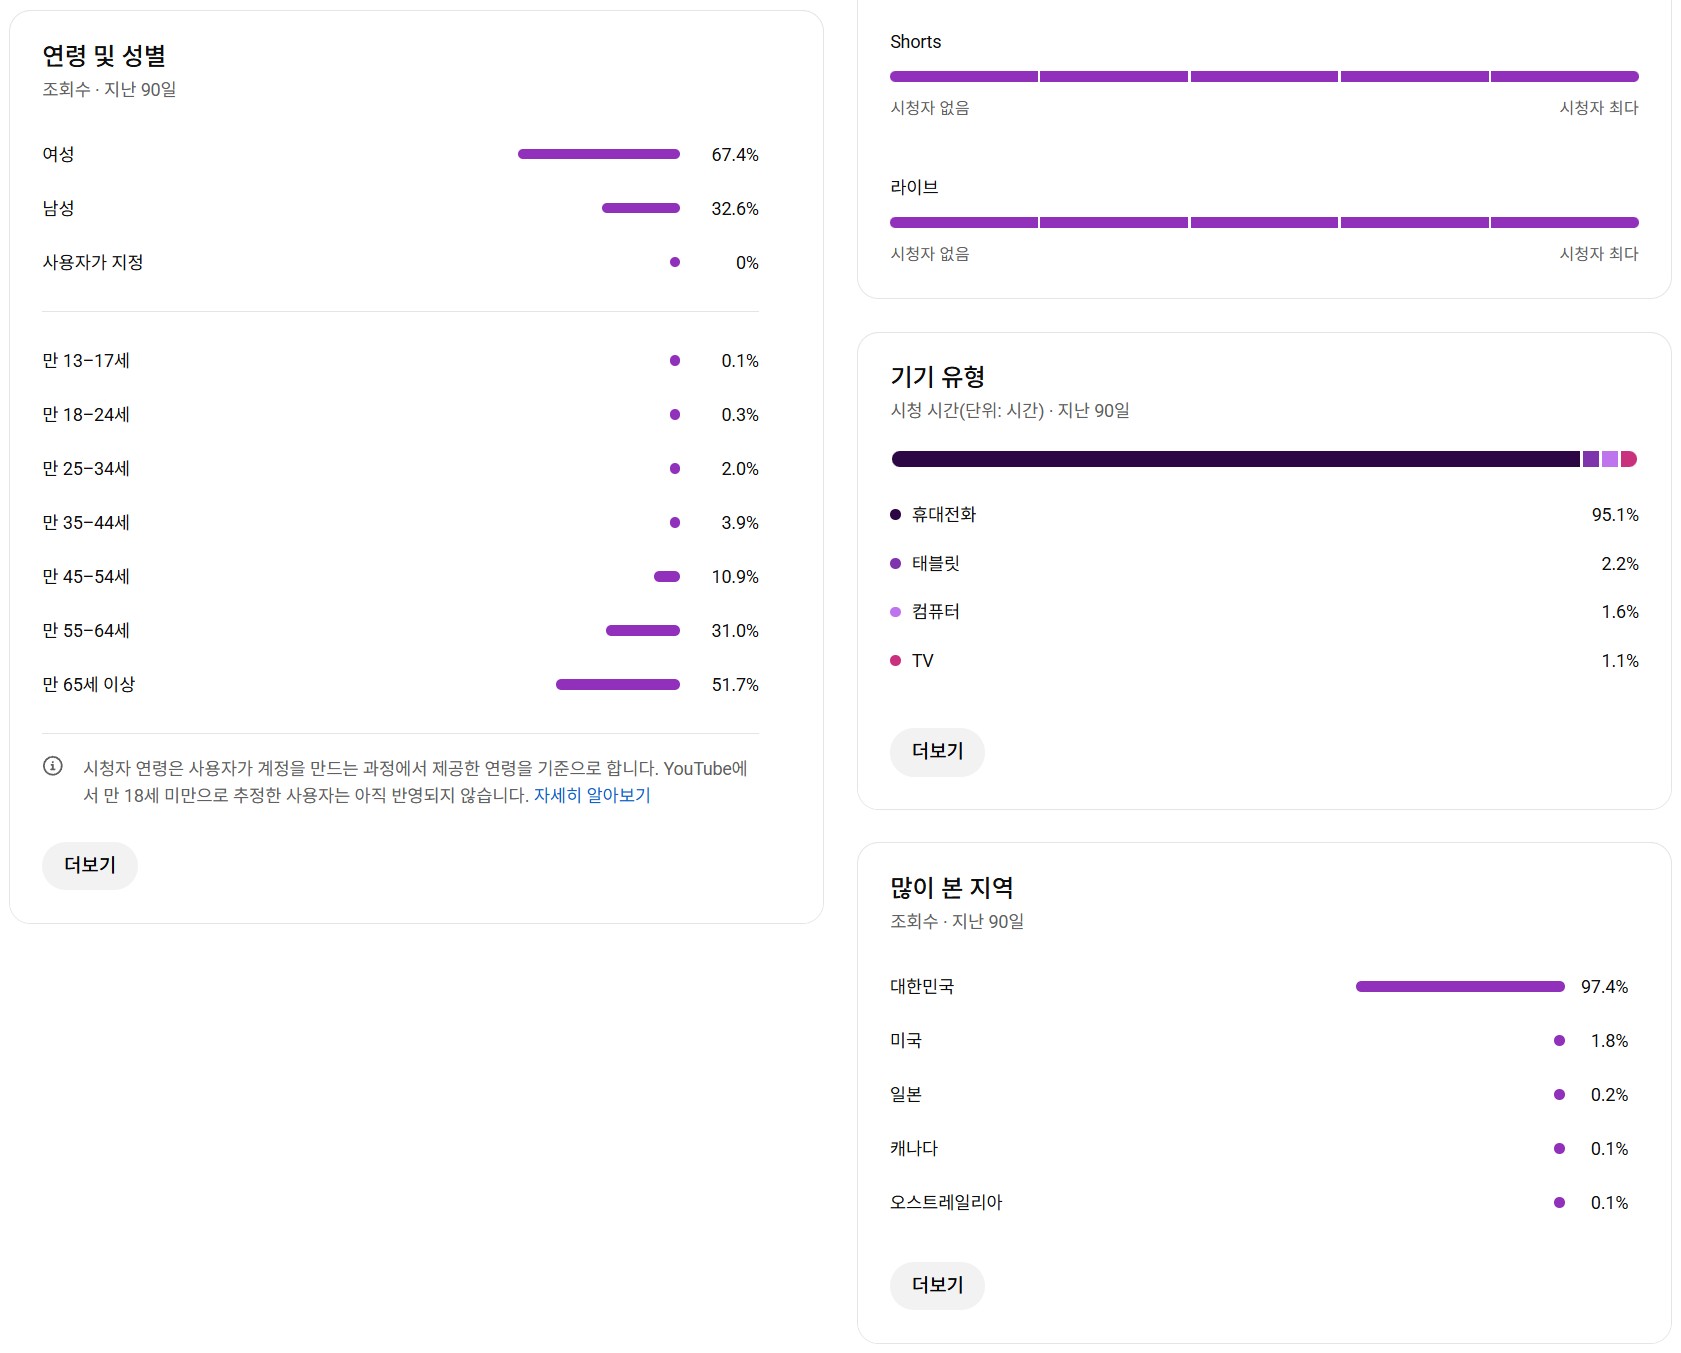Click the 미국 1.8% data dot
The image size is (1681, 1353).
click(x=1559, y=1041)
